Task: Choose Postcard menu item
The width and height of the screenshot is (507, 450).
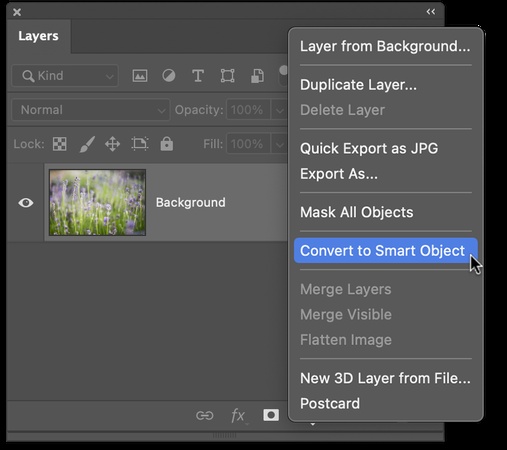Action: click(x=386, y=403)
